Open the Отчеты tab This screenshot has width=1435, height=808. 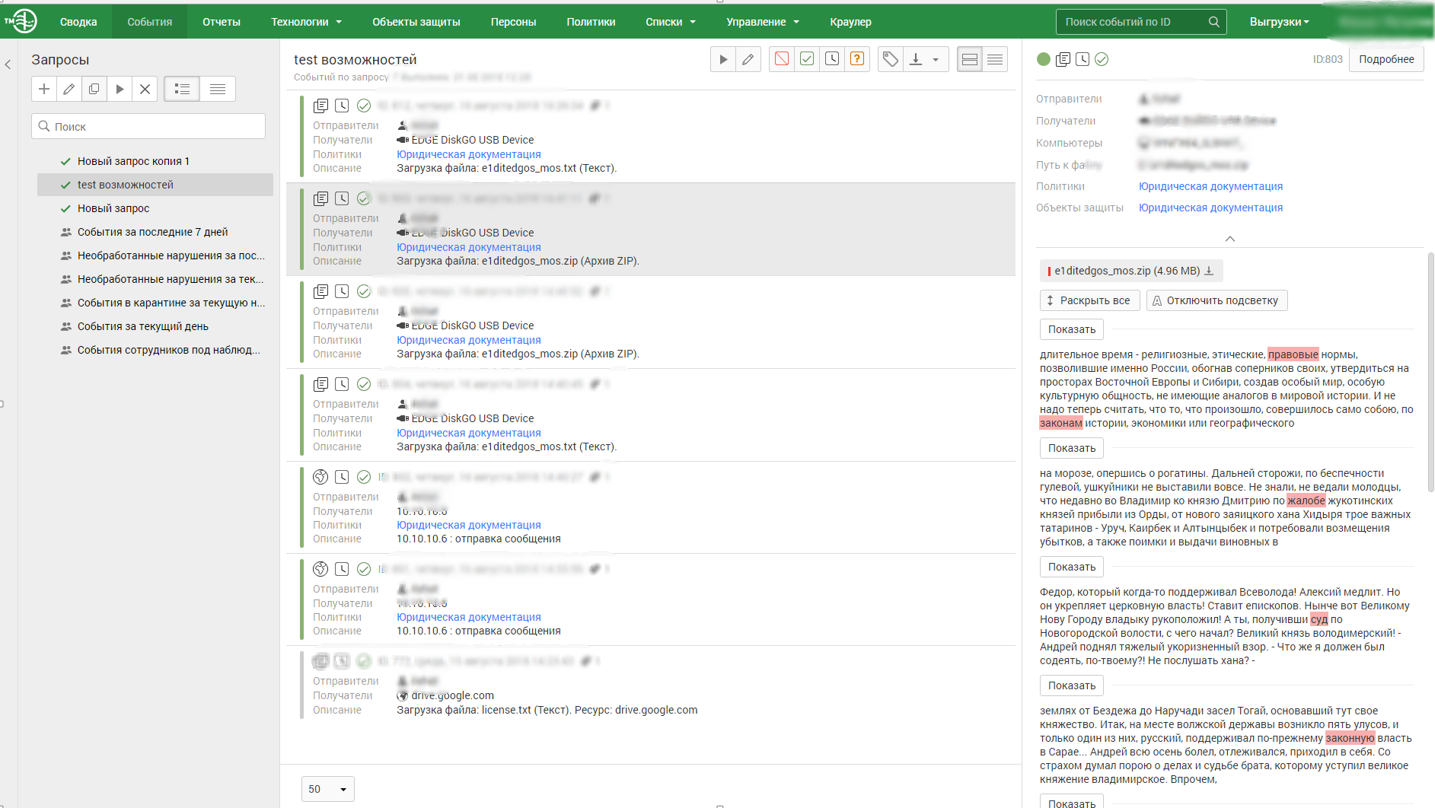221,22
